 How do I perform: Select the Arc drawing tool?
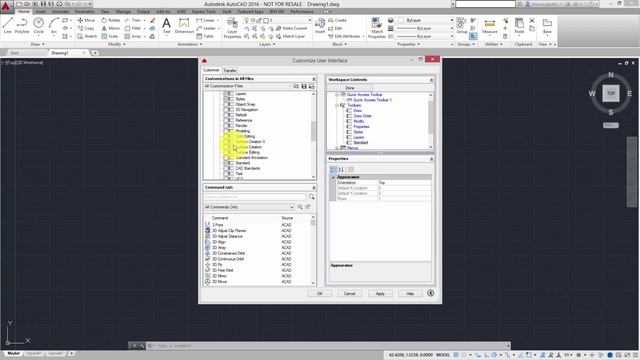pos(53,26)
